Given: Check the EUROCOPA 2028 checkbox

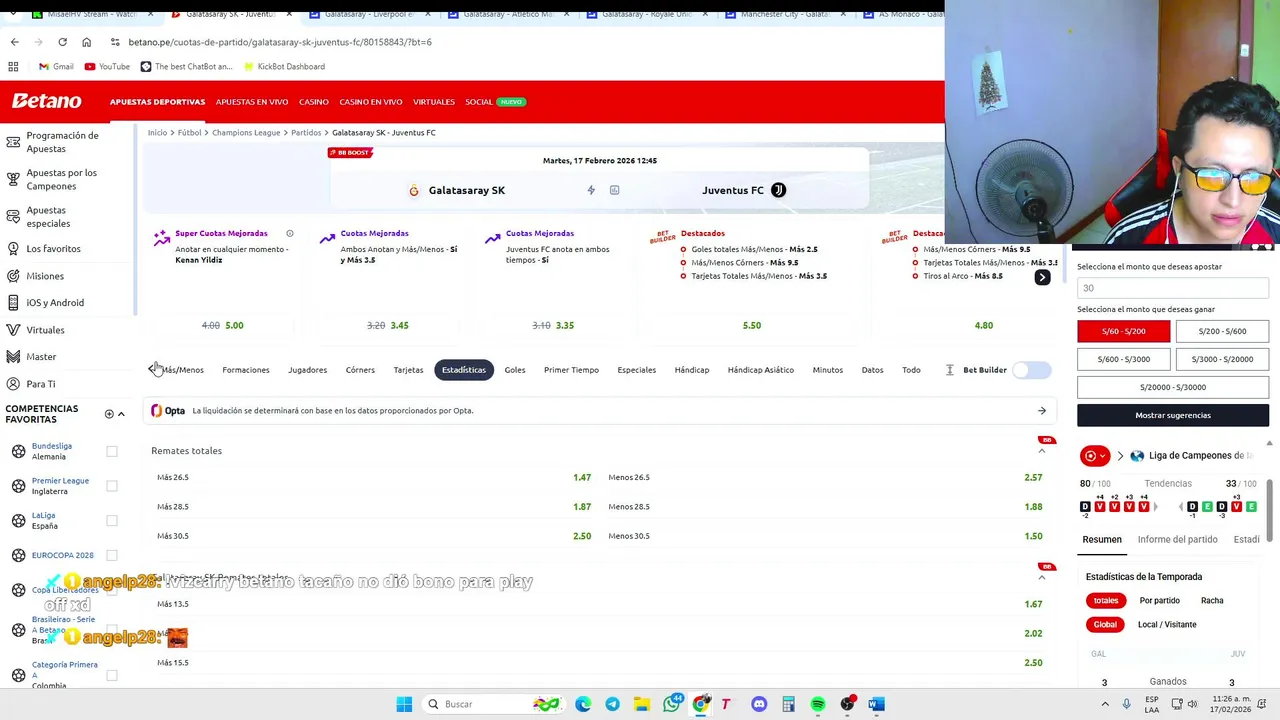Looking at the screenshot, I should [112, 555].
